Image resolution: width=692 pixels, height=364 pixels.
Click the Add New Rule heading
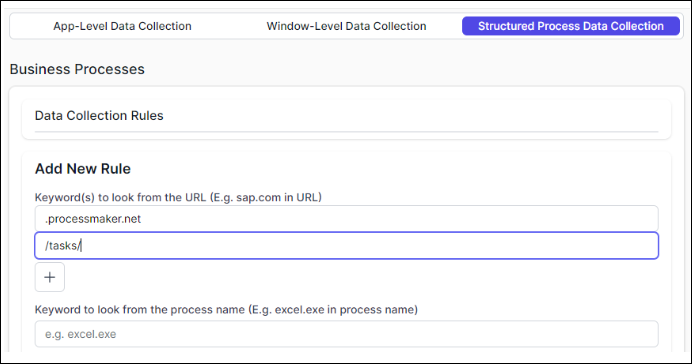click(83, 169)
